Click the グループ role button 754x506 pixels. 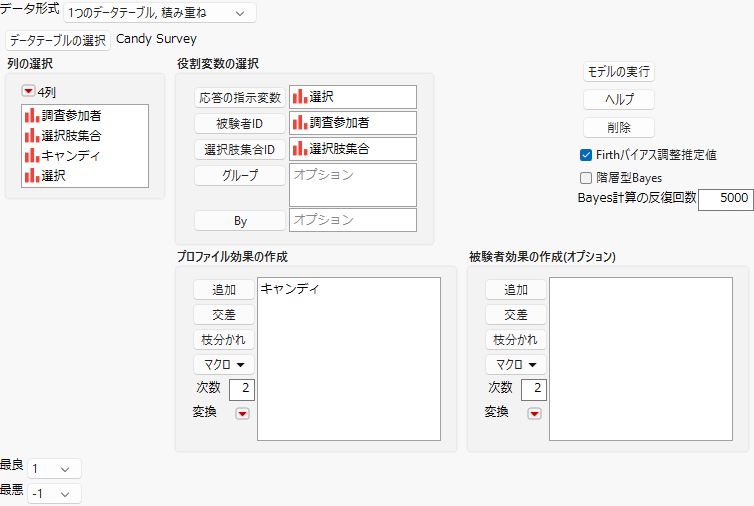pyautogui.click(x=240, y=176)
